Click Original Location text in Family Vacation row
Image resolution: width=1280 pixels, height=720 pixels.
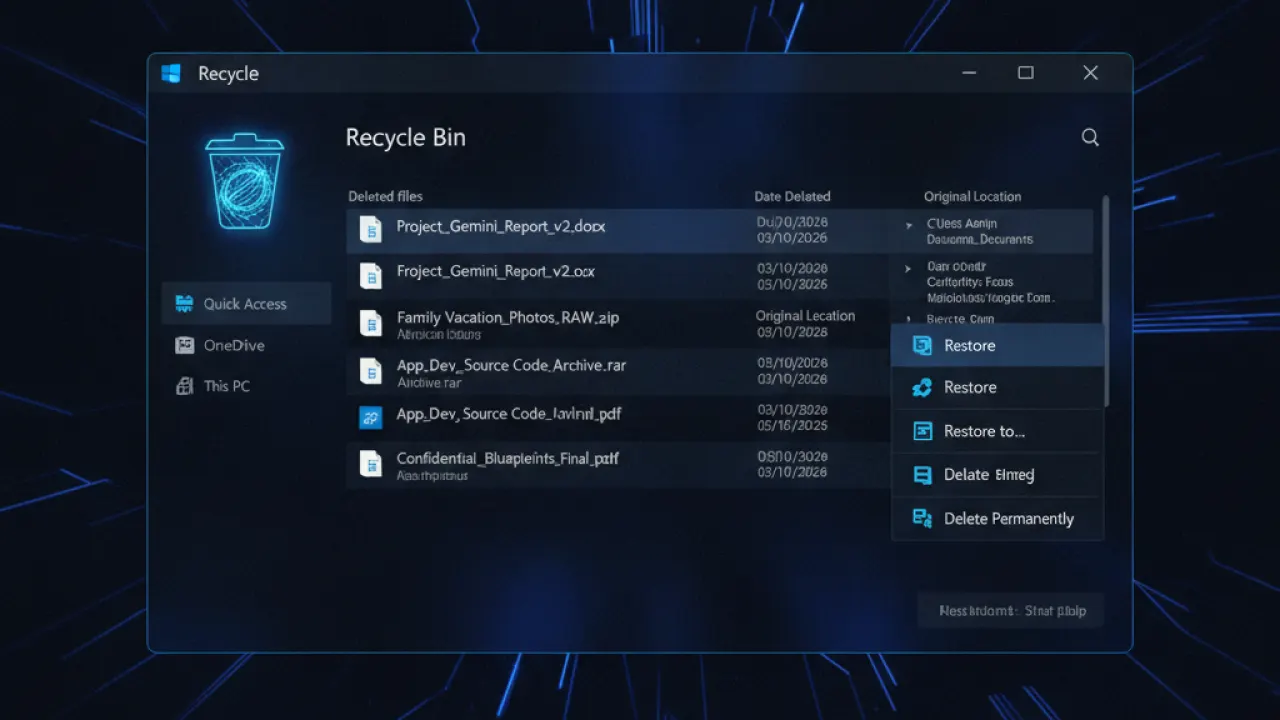(805, 315)
